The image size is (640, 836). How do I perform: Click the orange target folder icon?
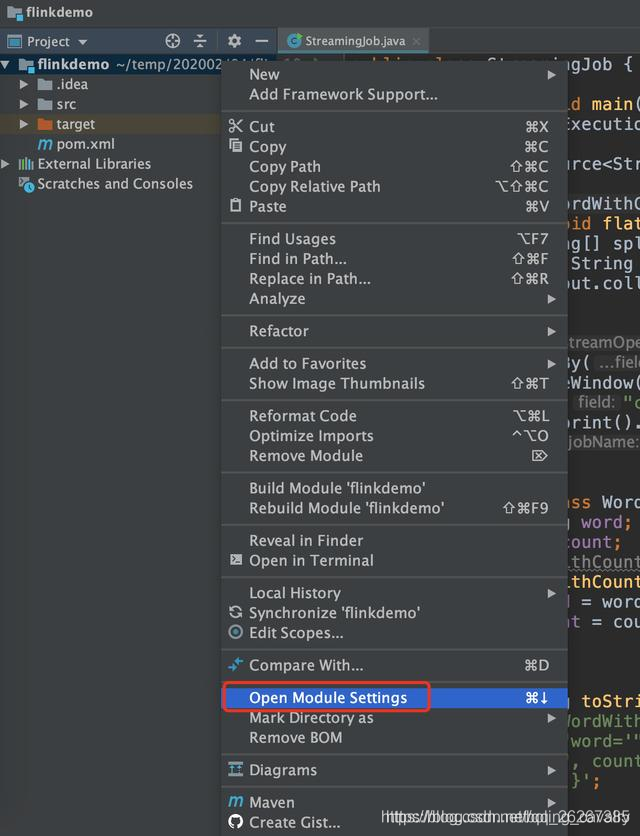tap(45, 124)
